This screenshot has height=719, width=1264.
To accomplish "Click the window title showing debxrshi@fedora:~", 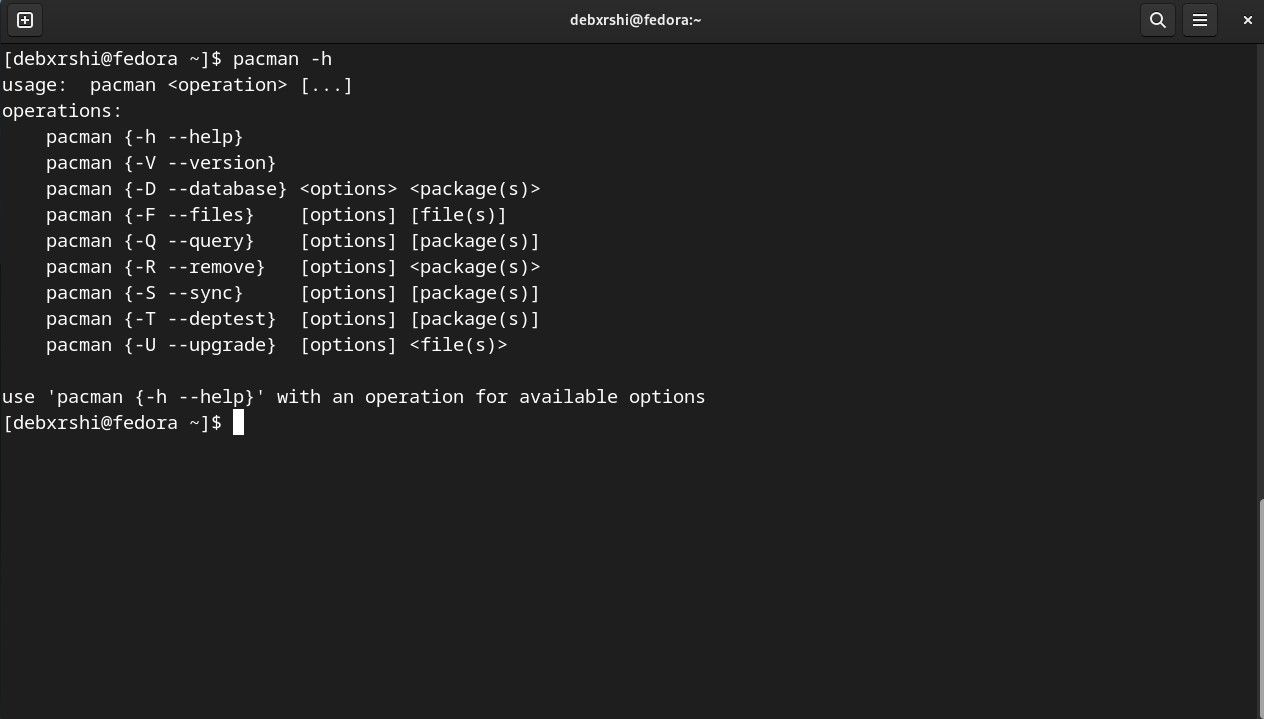I will pyautogui.click(x=636, y=20).
